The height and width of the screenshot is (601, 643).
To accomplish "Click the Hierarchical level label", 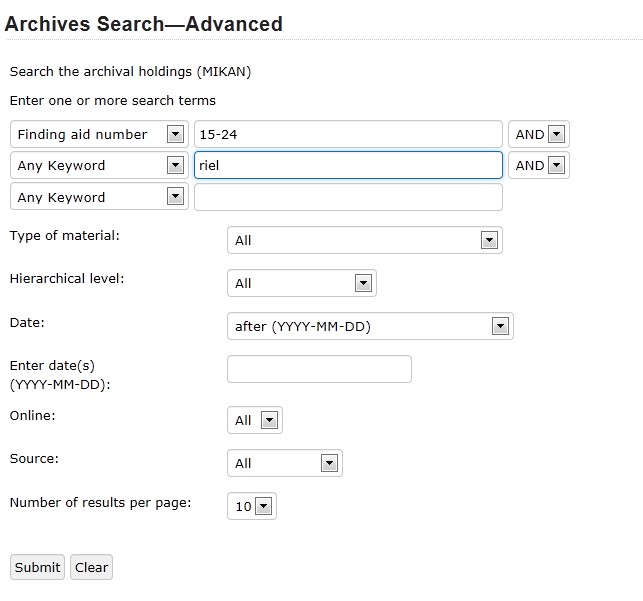I will [x=67, y=278].
